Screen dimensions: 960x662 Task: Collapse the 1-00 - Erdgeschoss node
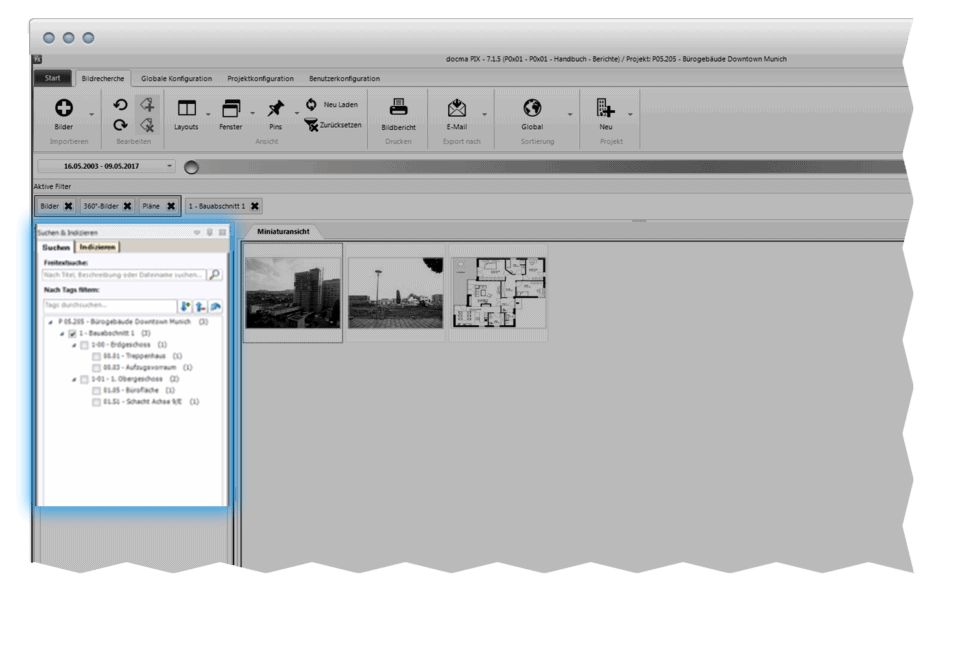point(74,345)
